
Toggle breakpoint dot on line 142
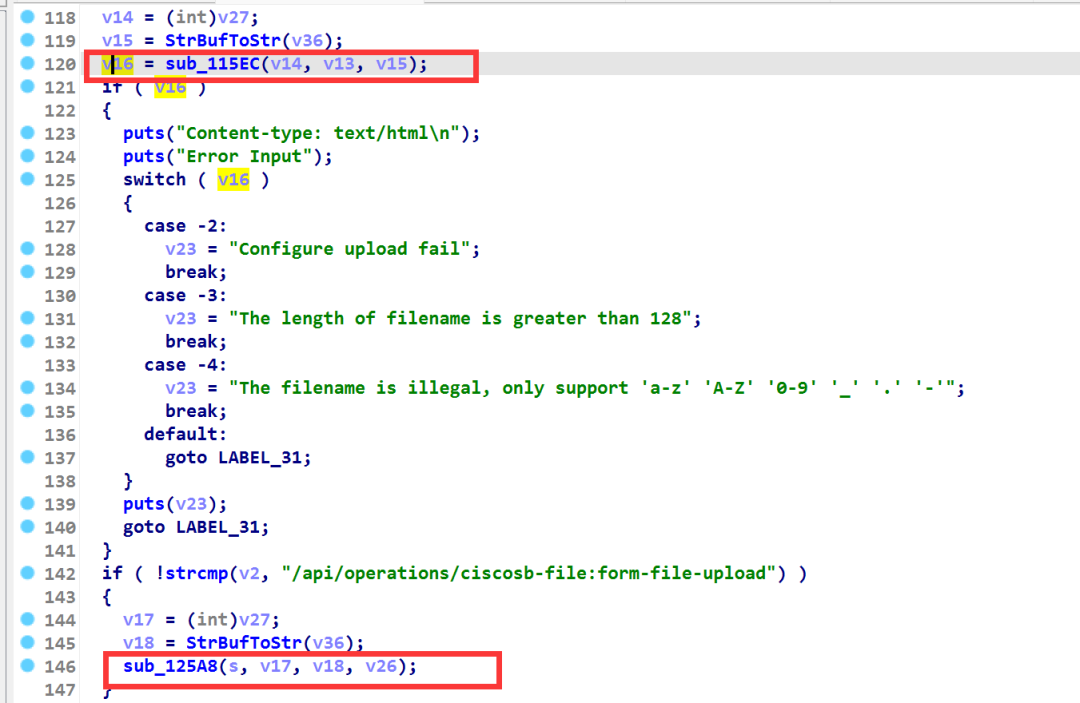pos(27,572)
